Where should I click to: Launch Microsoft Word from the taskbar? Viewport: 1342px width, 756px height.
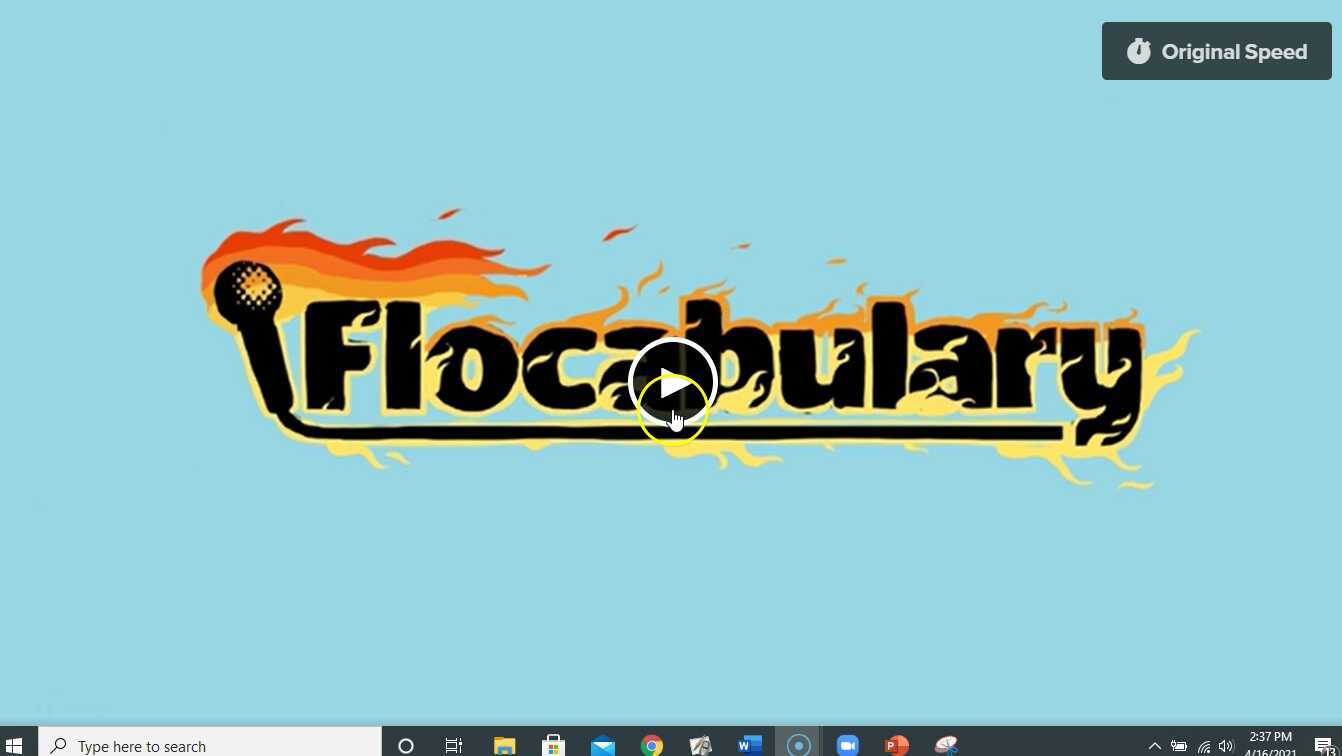pyautogui.click(x=749, y=745)
